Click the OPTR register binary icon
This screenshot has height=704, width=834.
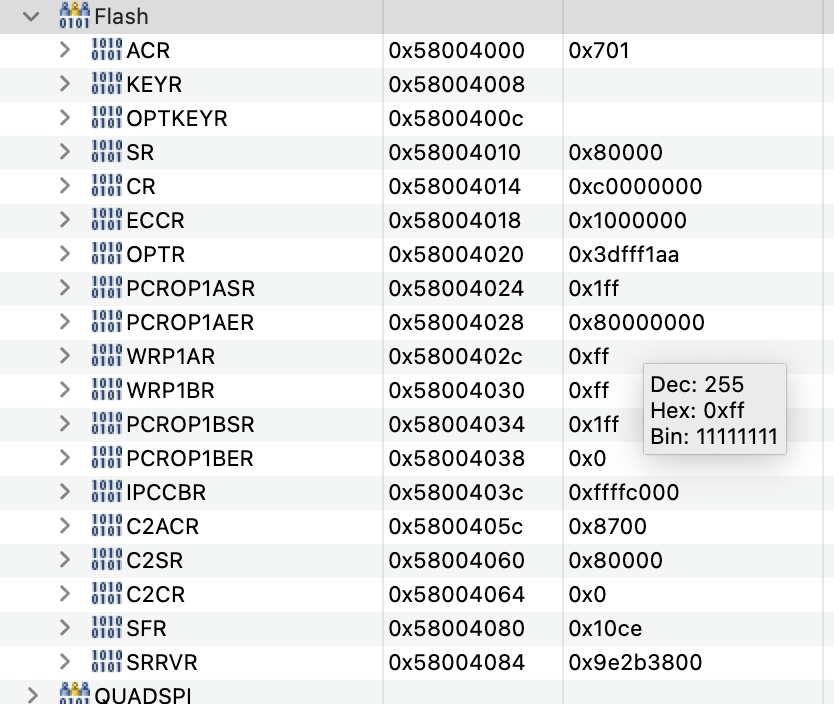(106, 254)
